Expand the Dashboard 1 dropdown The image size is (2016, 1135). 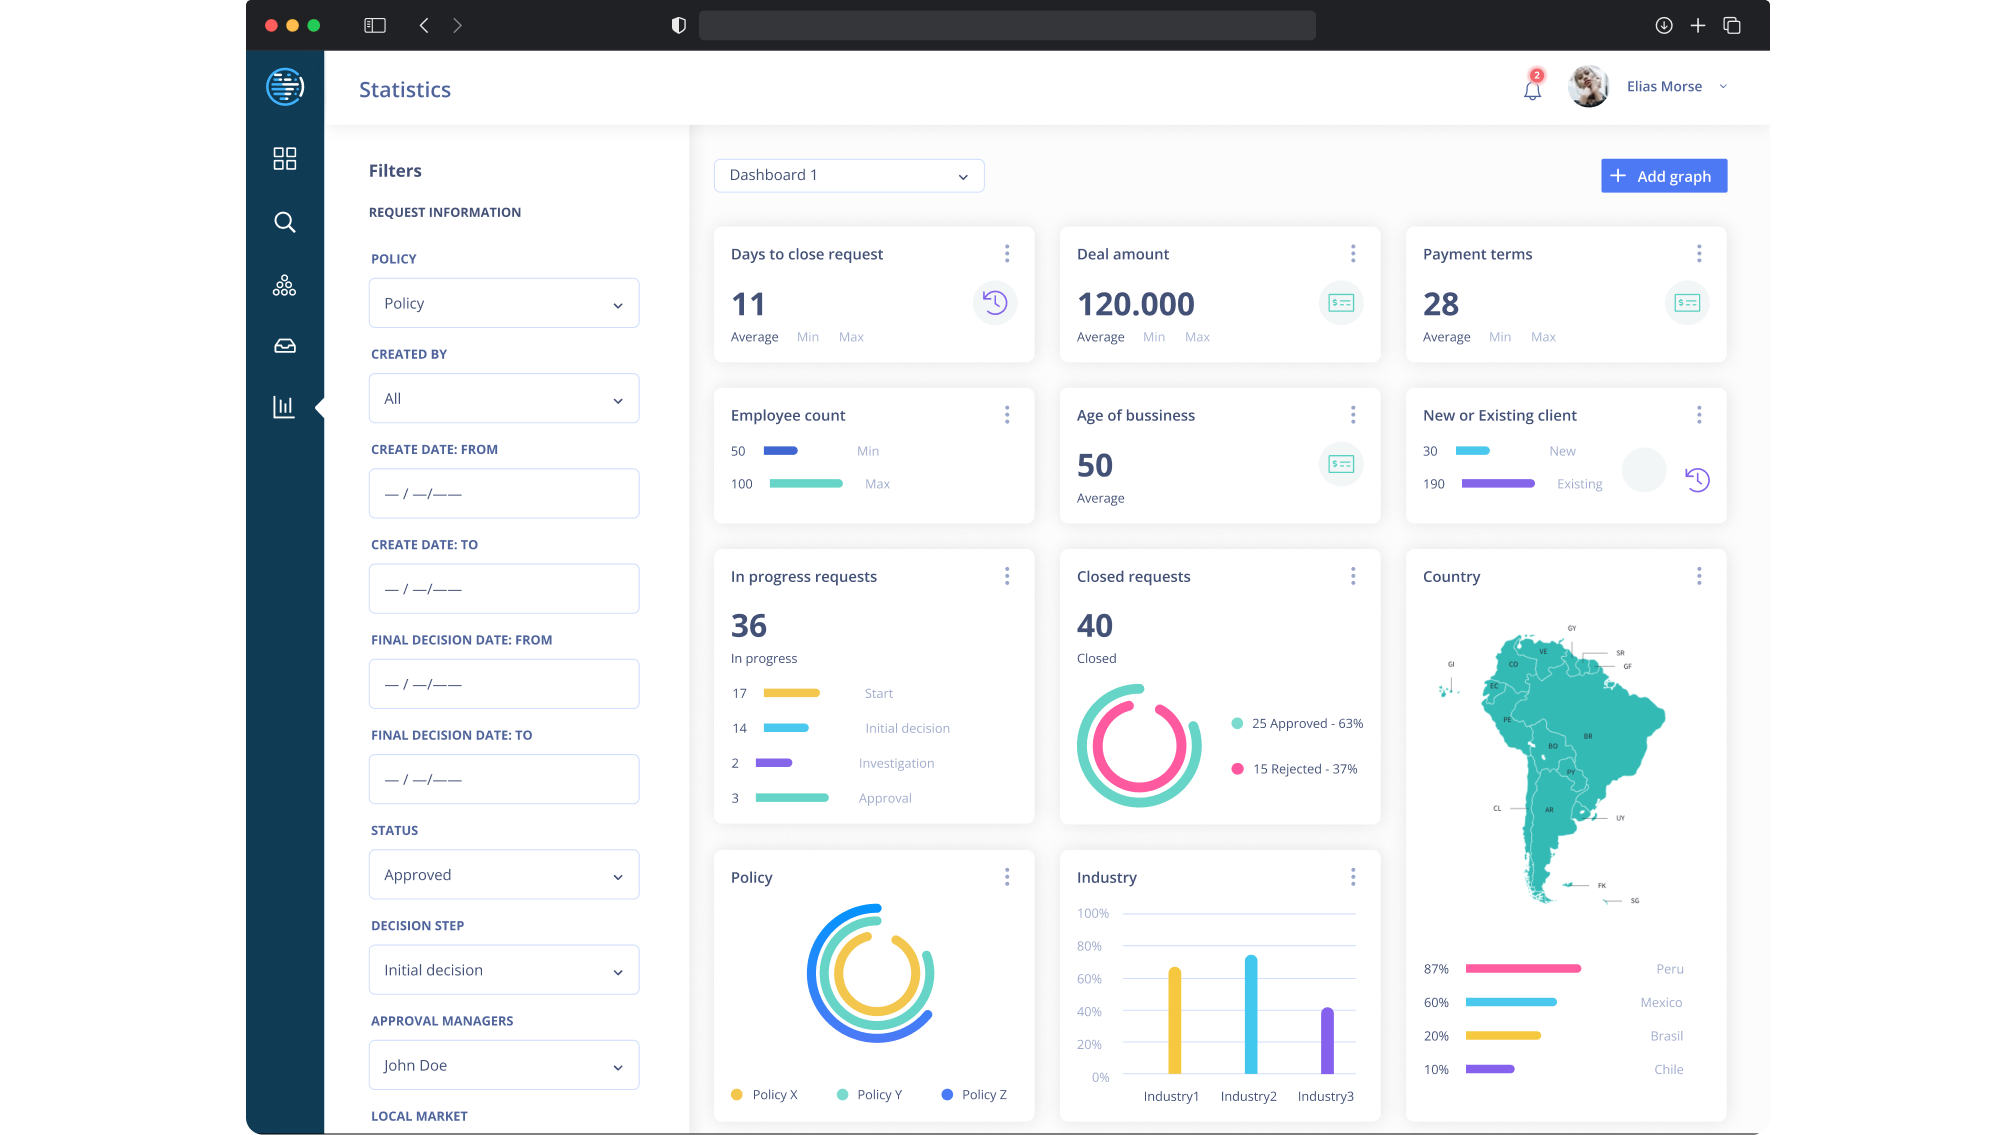(x=849, y=176)
